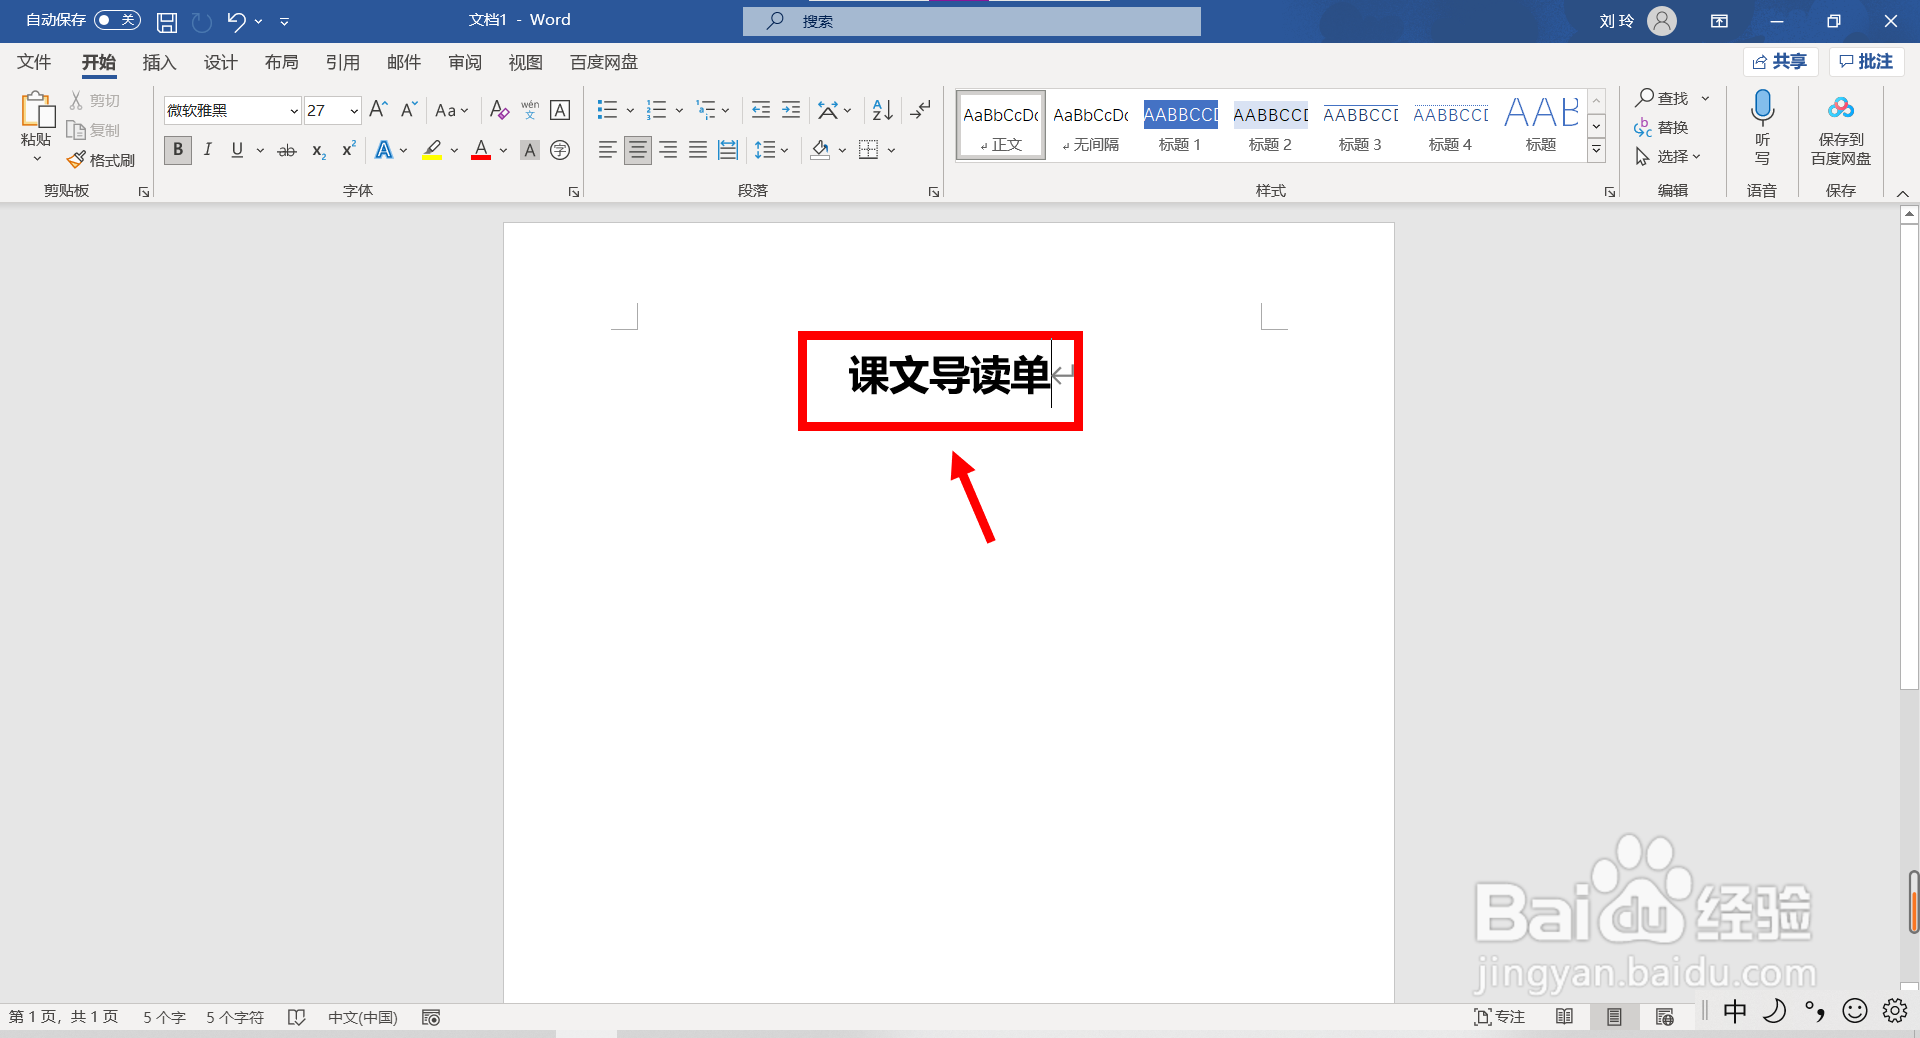Switch to the Review tab
Image resolution: width=1920 pixels, height=1038 pixels.
click(465, 62)
